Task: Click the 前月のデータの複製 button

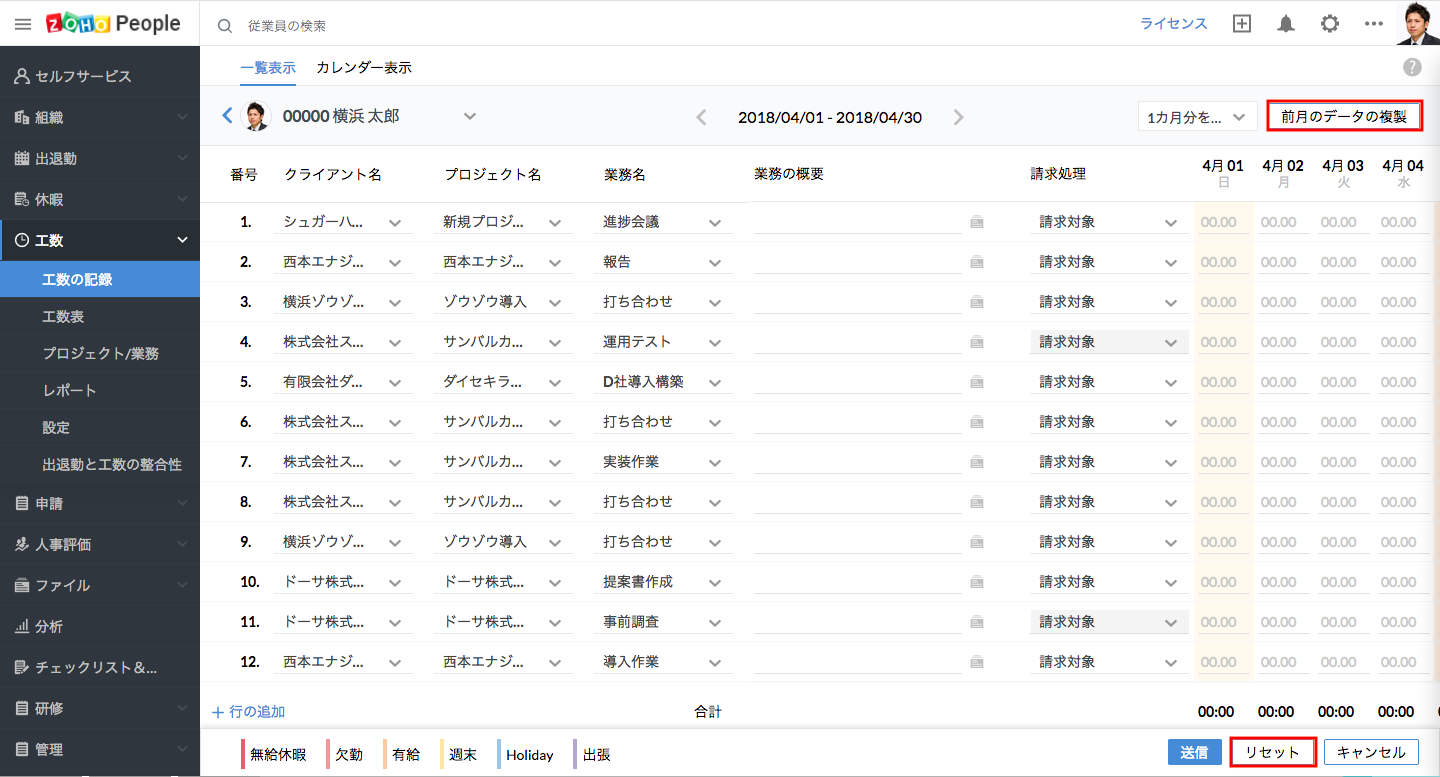Action: tap(1343, 116)
